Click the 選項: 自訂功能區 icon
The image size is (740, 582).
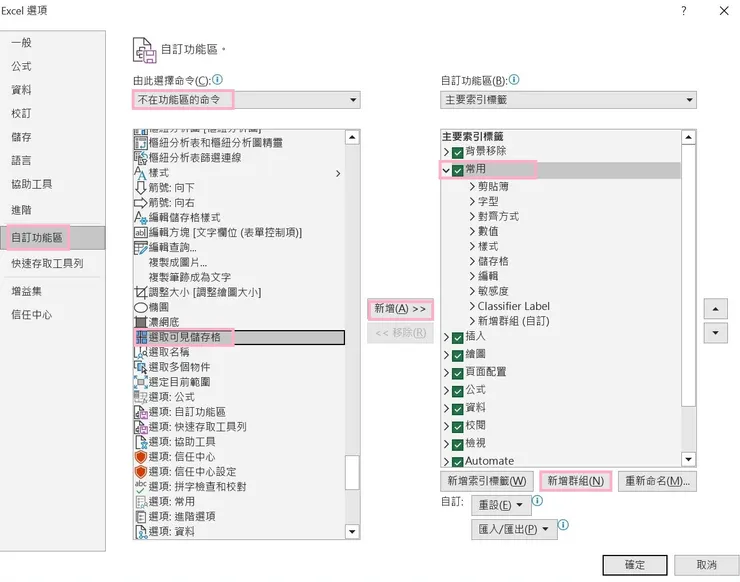tap(141, 412)
